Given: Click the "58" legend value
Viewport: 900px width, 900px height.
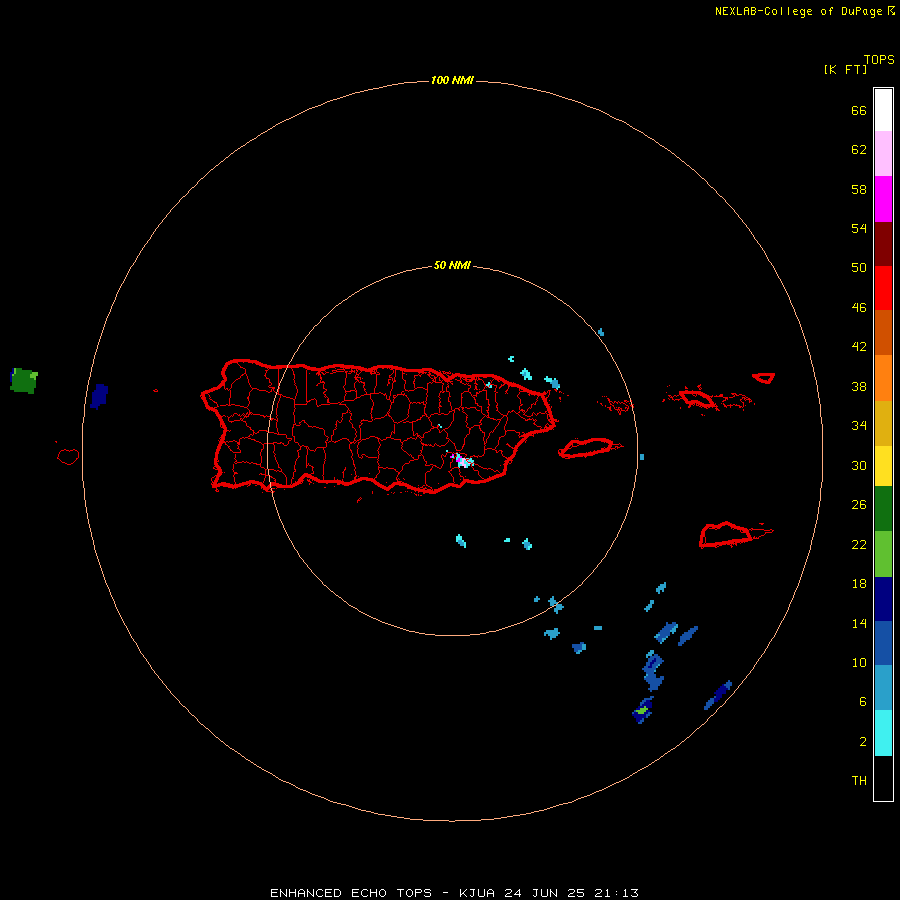Looking at the screenshot, I should (x=859, y=189).
